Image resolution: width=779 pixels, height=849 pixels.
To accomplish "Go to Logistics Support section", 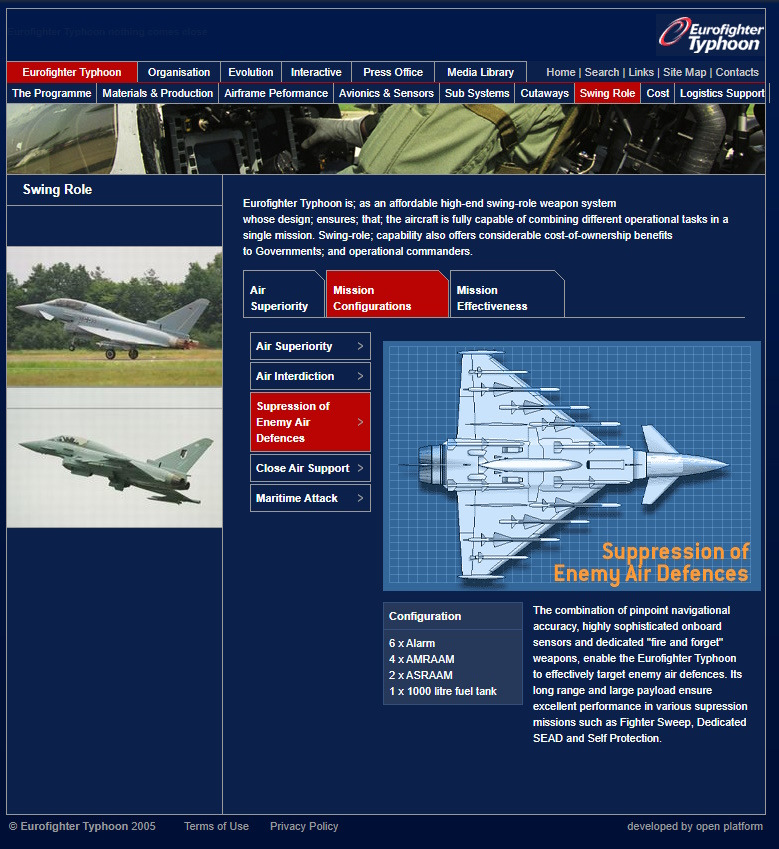I will click(x=722, y=93).
